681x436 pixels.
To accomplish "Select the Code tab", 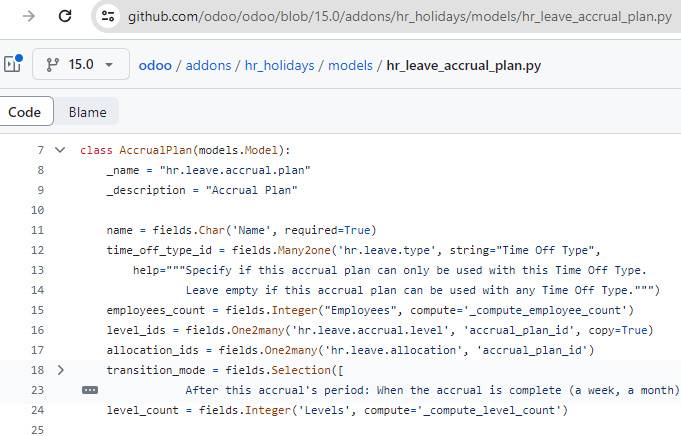I will pos(25,112).
